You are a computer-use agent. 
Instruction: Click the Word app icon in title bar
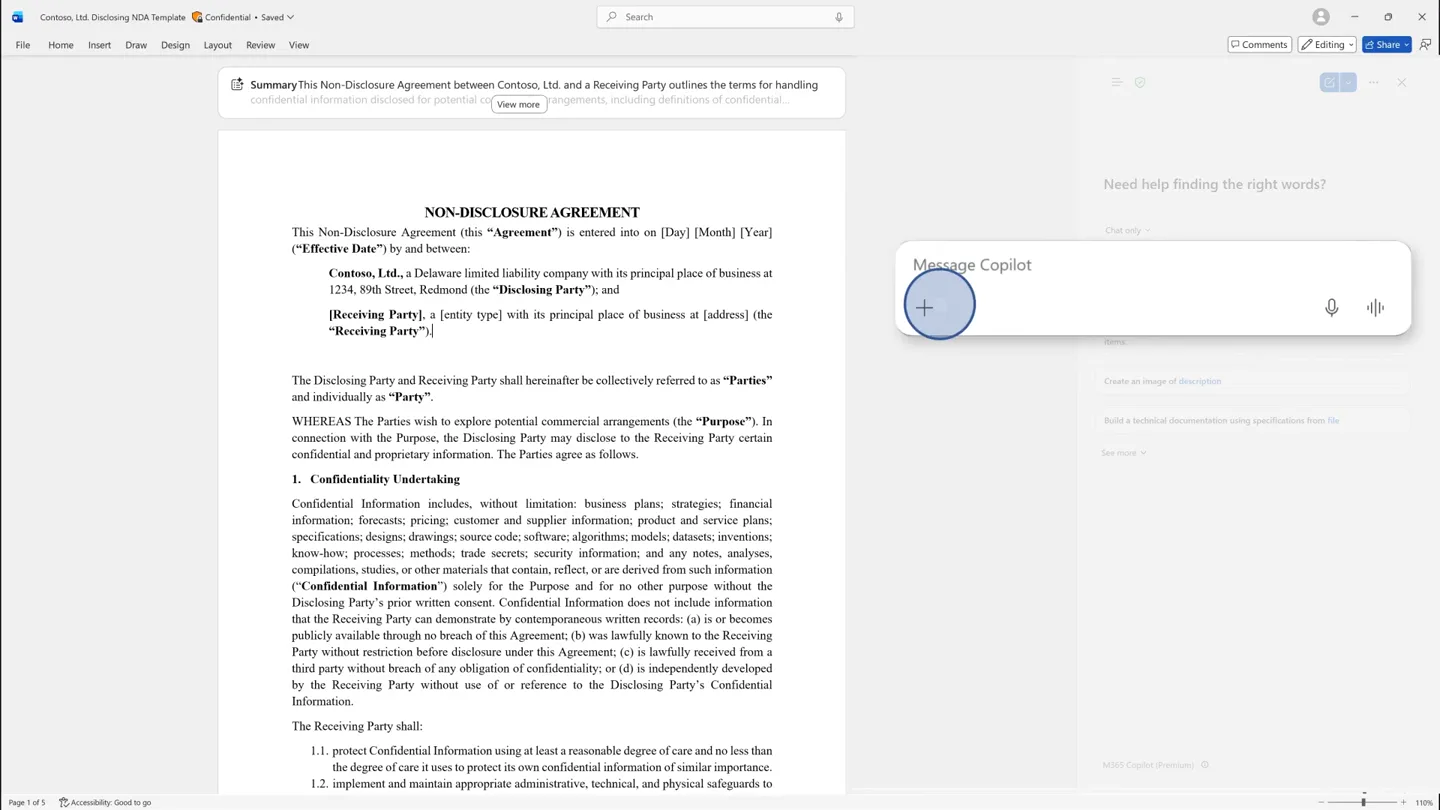(17, 17)
